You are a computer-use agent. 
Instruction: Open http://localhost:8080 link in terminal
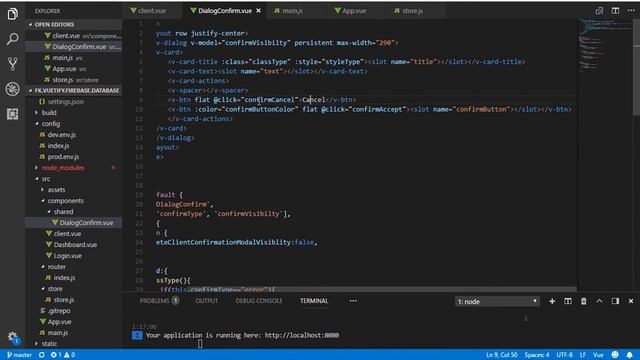coord(302,336)
